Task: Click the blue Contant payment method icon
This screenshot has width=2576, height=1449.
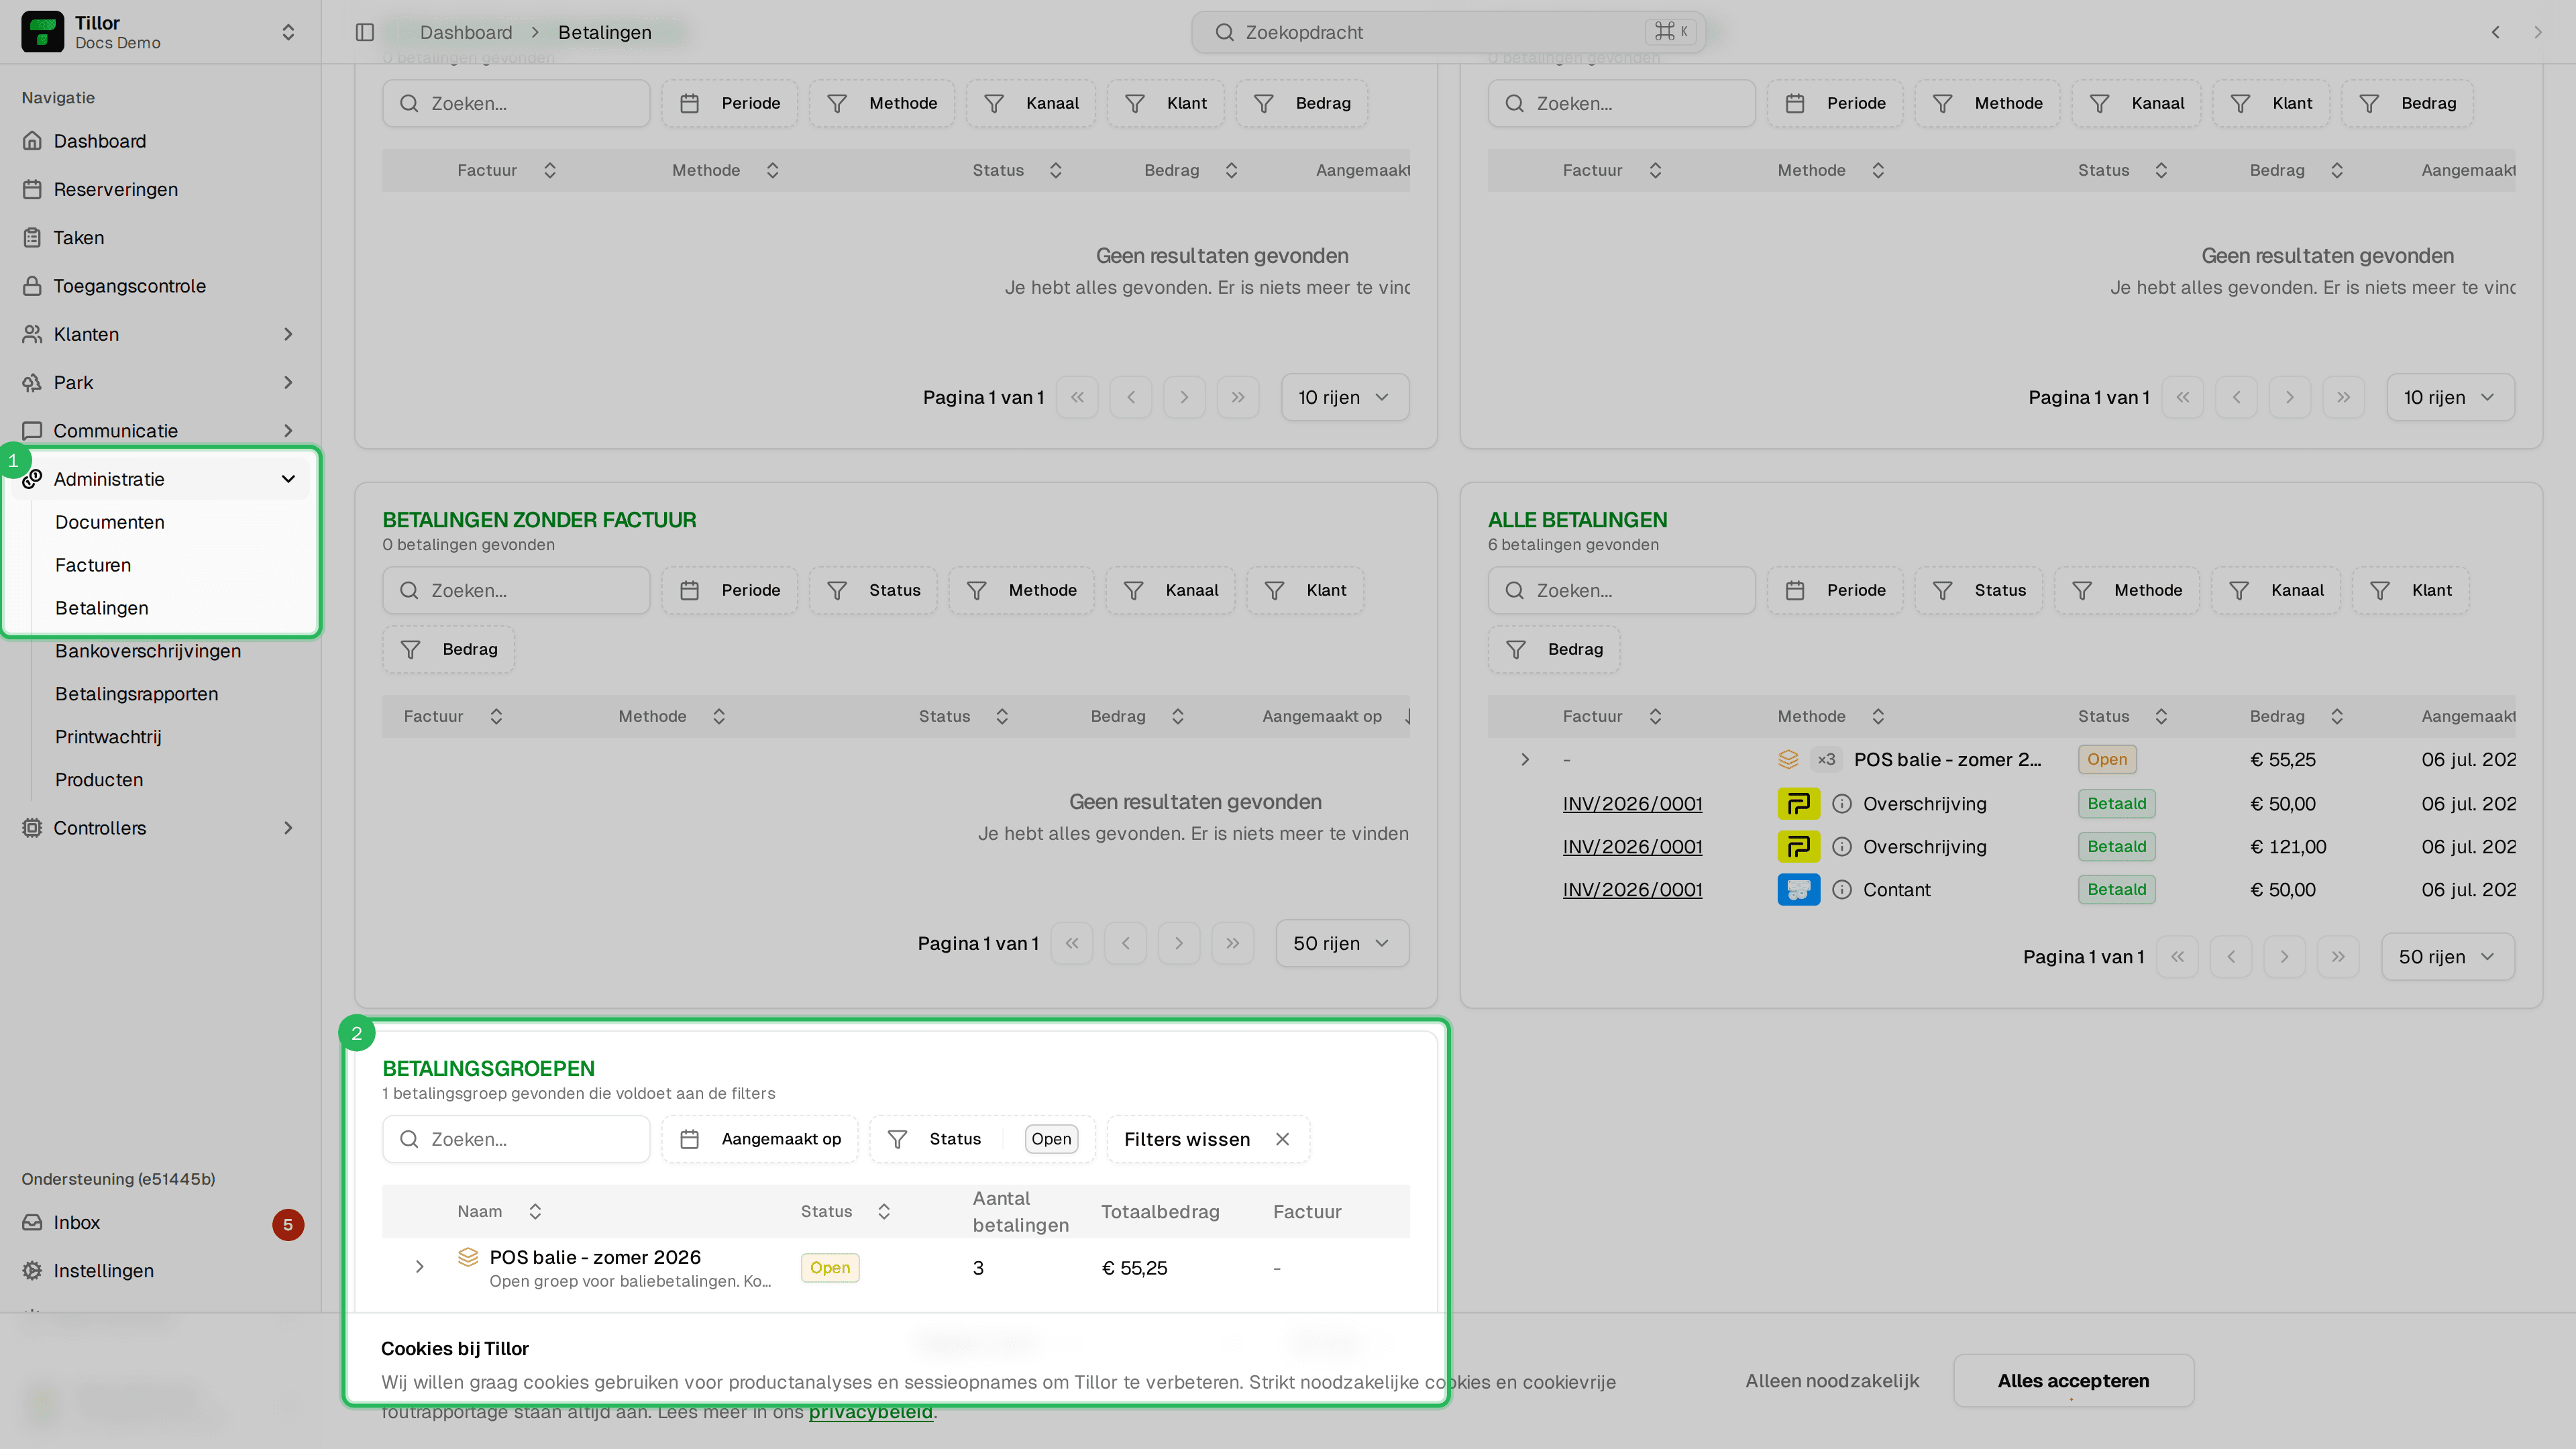Action: 1798,890
